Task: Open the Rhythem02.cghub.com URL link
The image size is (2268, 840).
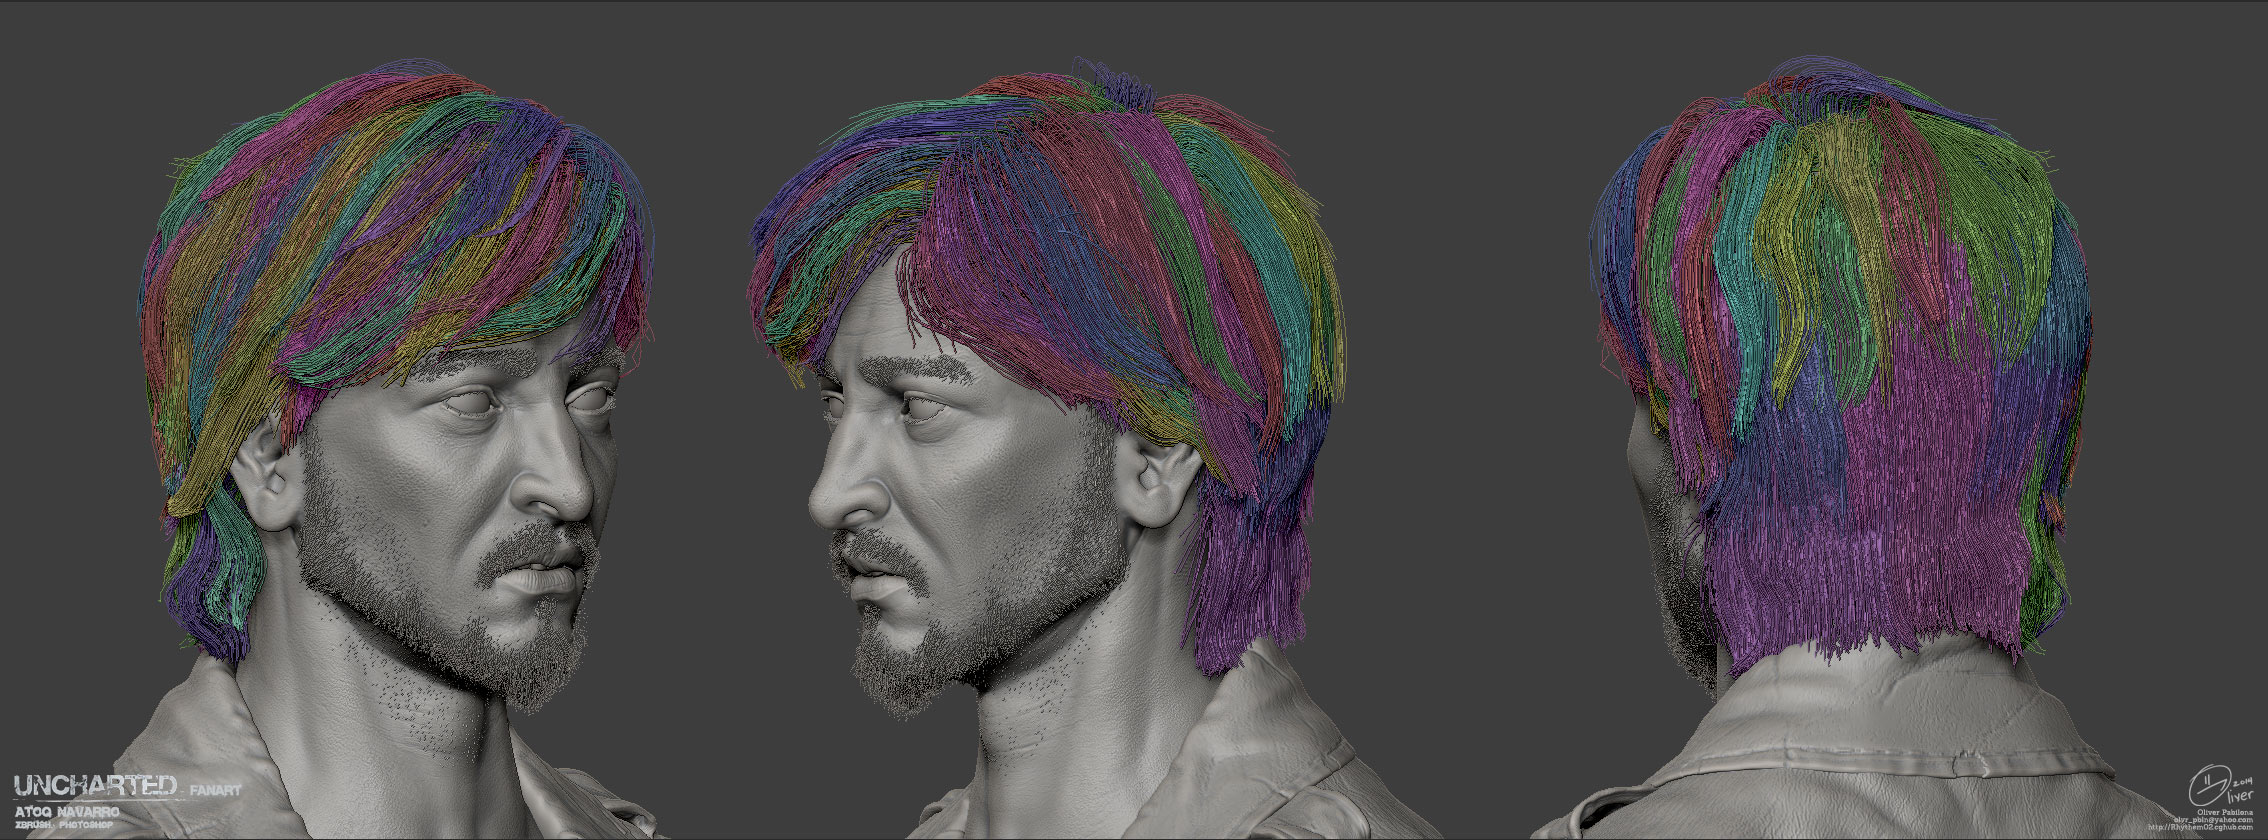Action: tap(2200, 828)
